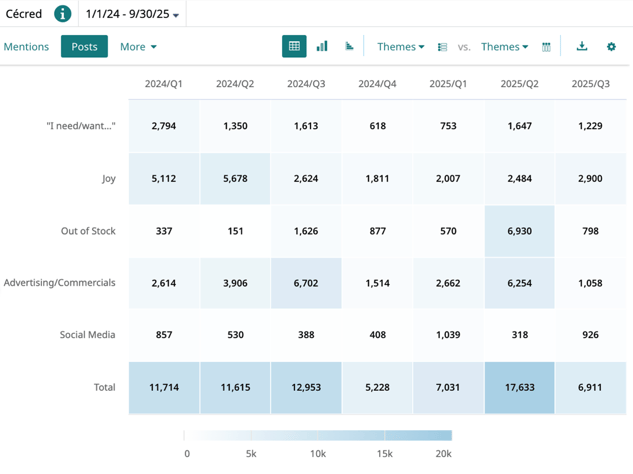
Task: Switch to table grid view
Action: (294, 46)
